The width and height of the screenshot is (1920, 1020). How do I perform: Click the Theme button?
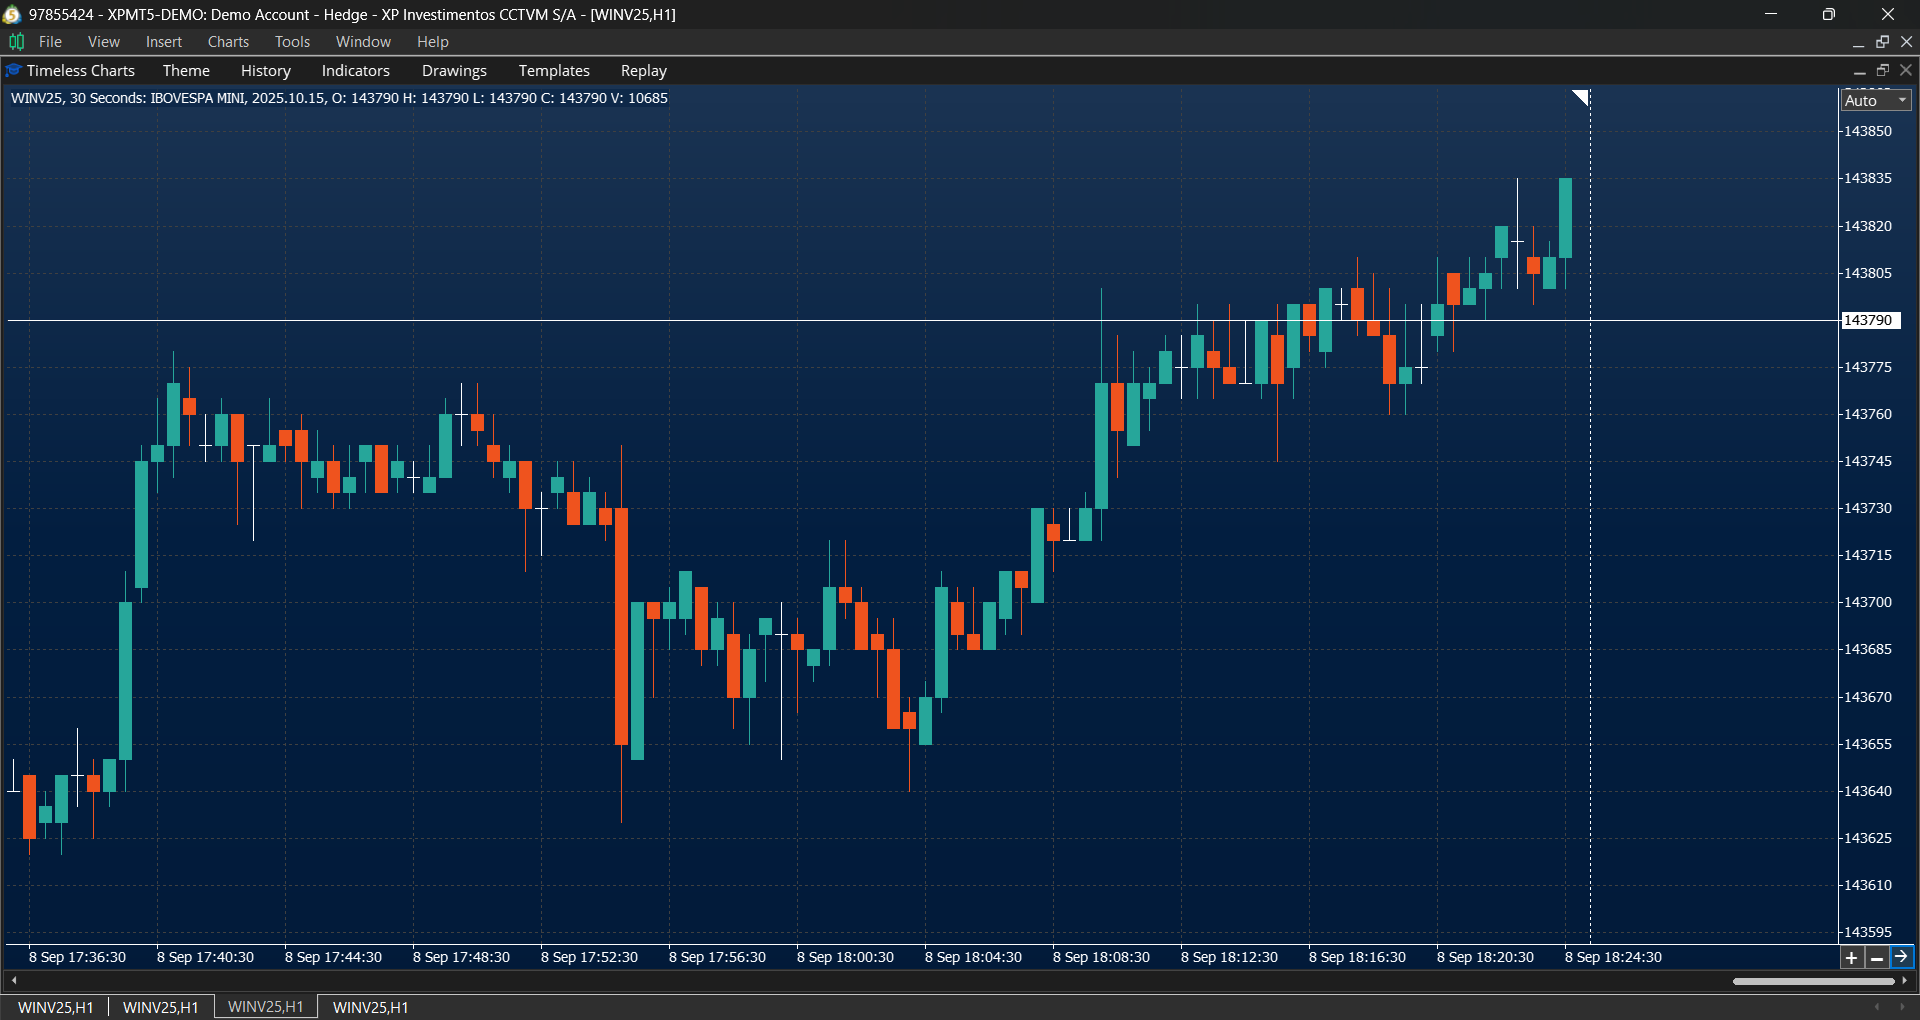click(186, 71)
